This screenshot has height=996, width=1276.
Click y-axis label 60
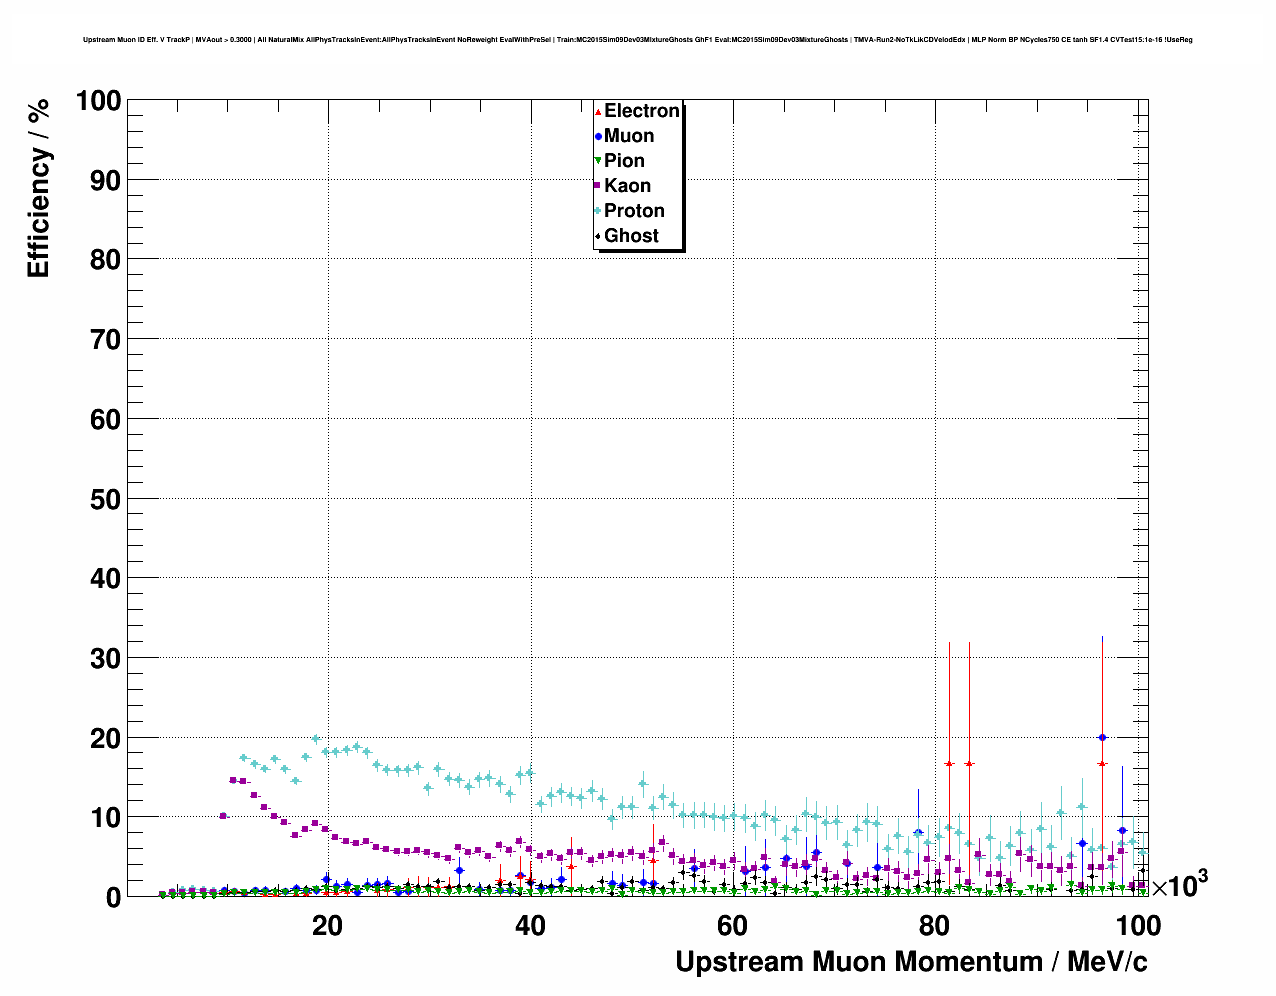tap(105, 420)
